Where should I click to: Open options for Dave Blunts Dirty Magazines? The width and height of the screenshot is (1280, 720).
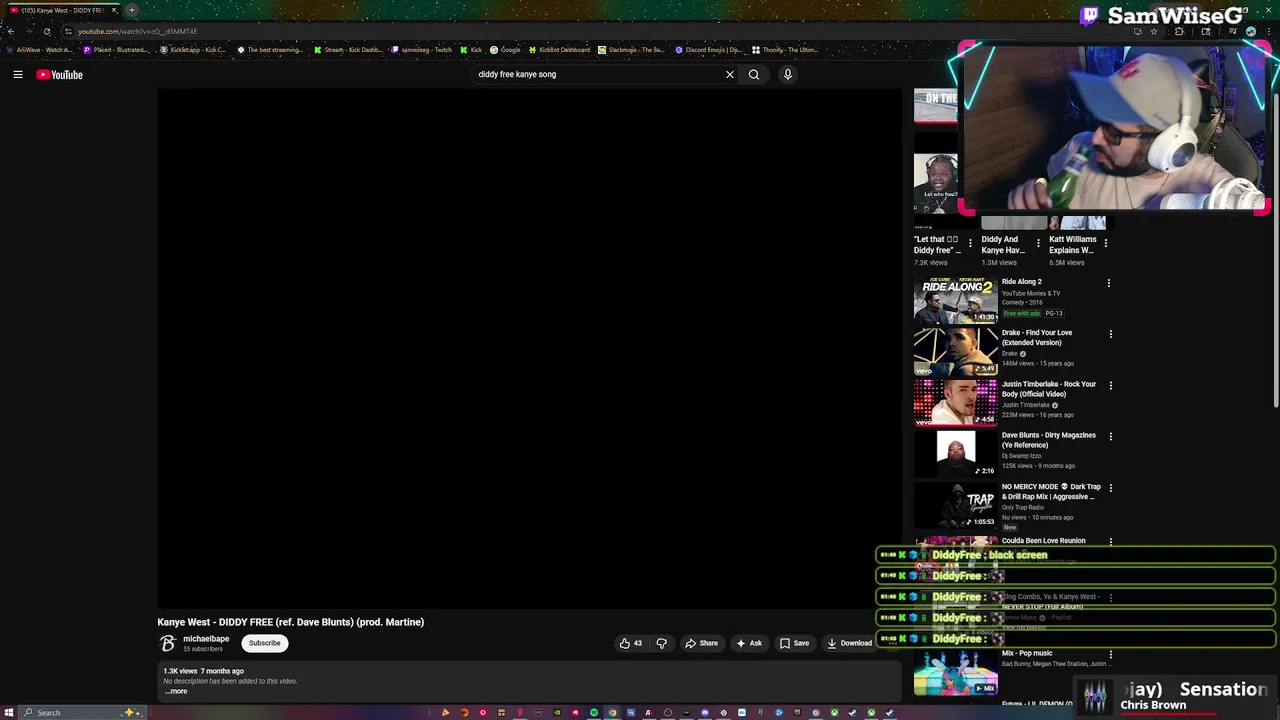point(1109,436)
